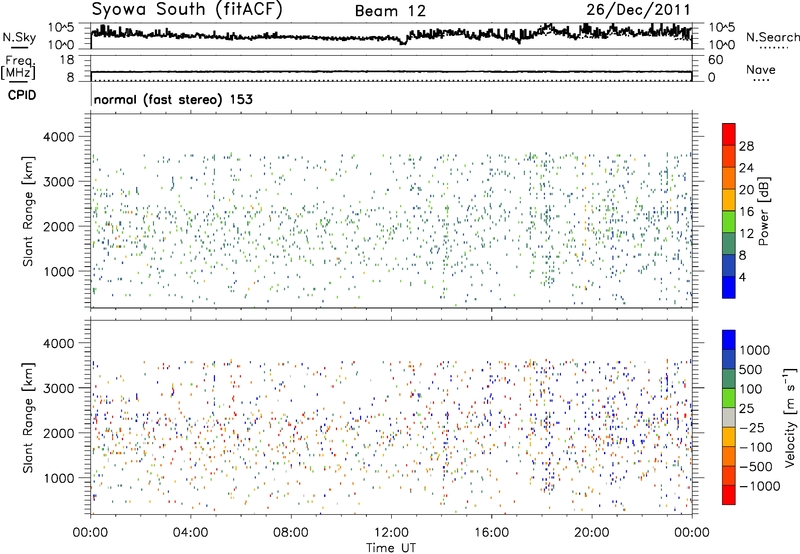
Task: Click the 'N.Sky' legend label
Action: tap(19, 37)
